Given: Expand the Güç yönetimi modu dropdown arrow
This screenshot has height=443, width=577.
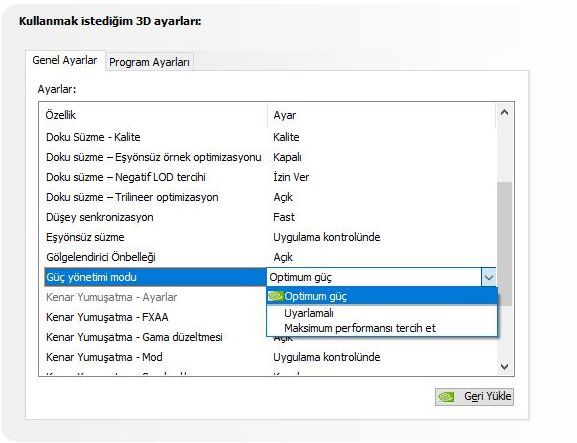Looking at the screenshot, I should click(489, 277).
